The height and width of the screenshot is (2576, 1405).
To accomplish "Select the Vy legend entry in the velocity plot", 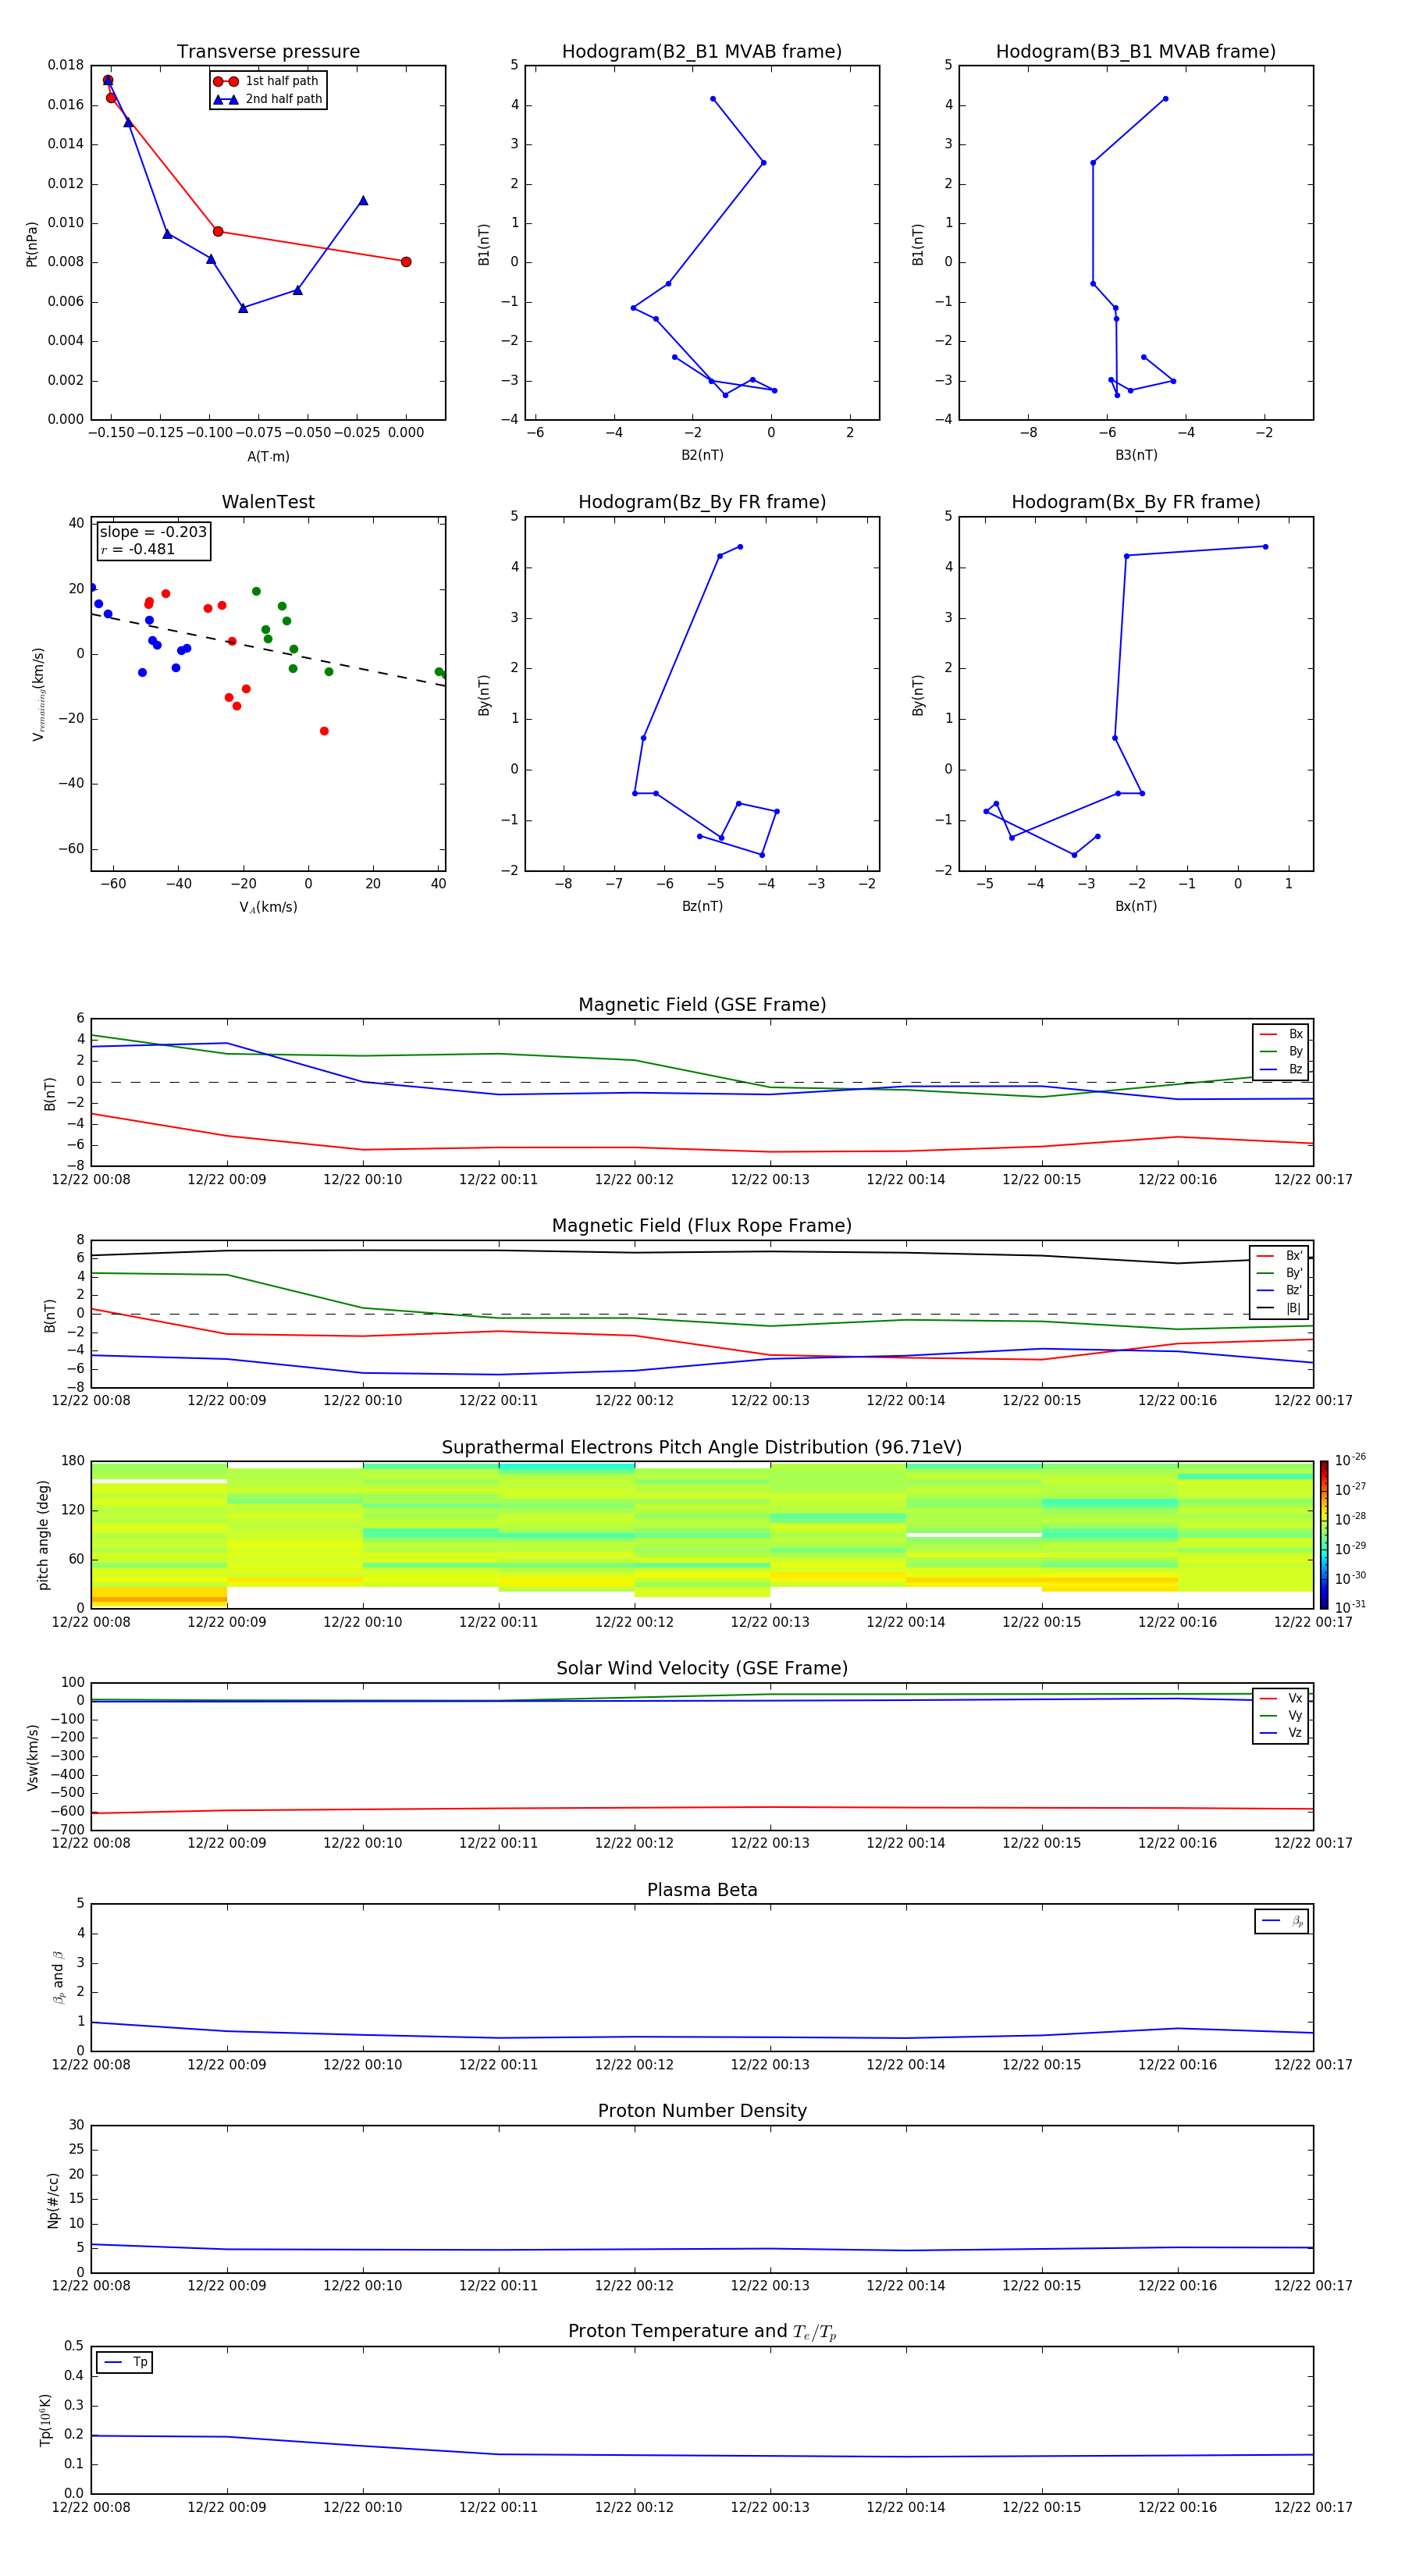I will coord(1281,1715).
